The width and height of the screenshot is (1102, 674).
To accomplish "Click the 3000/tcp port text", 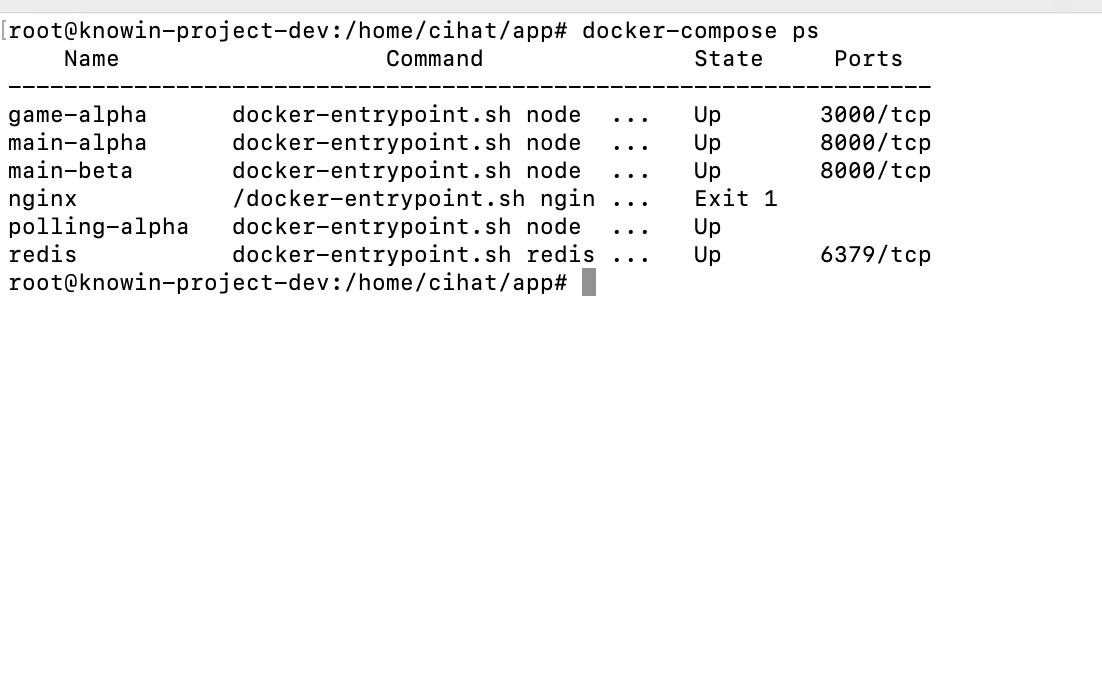I will click(x=875, y=115).
